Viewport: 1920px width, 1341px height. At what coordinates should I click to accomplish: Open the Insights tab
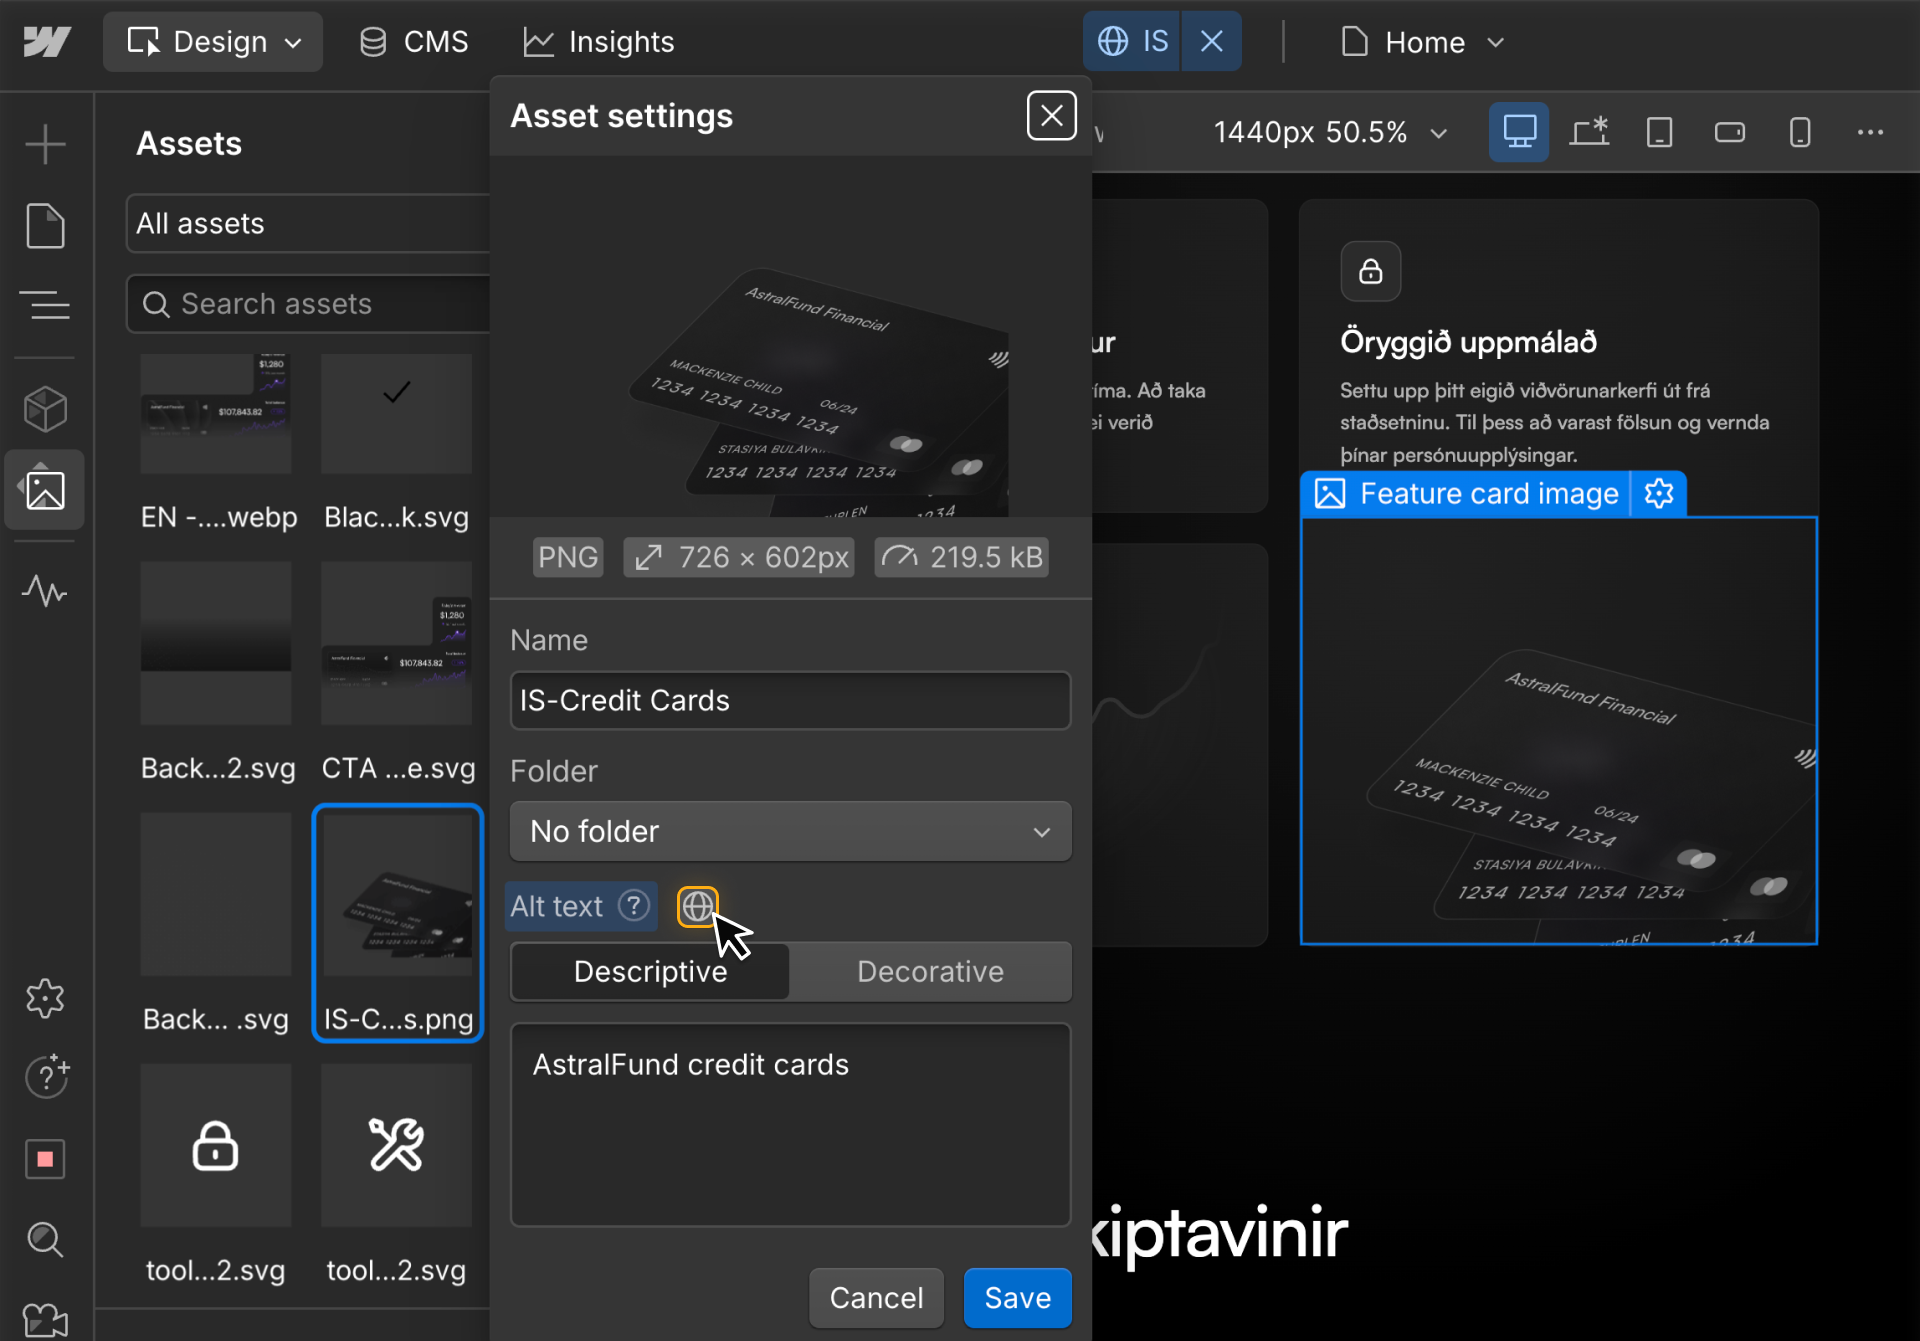pos(597,41)
